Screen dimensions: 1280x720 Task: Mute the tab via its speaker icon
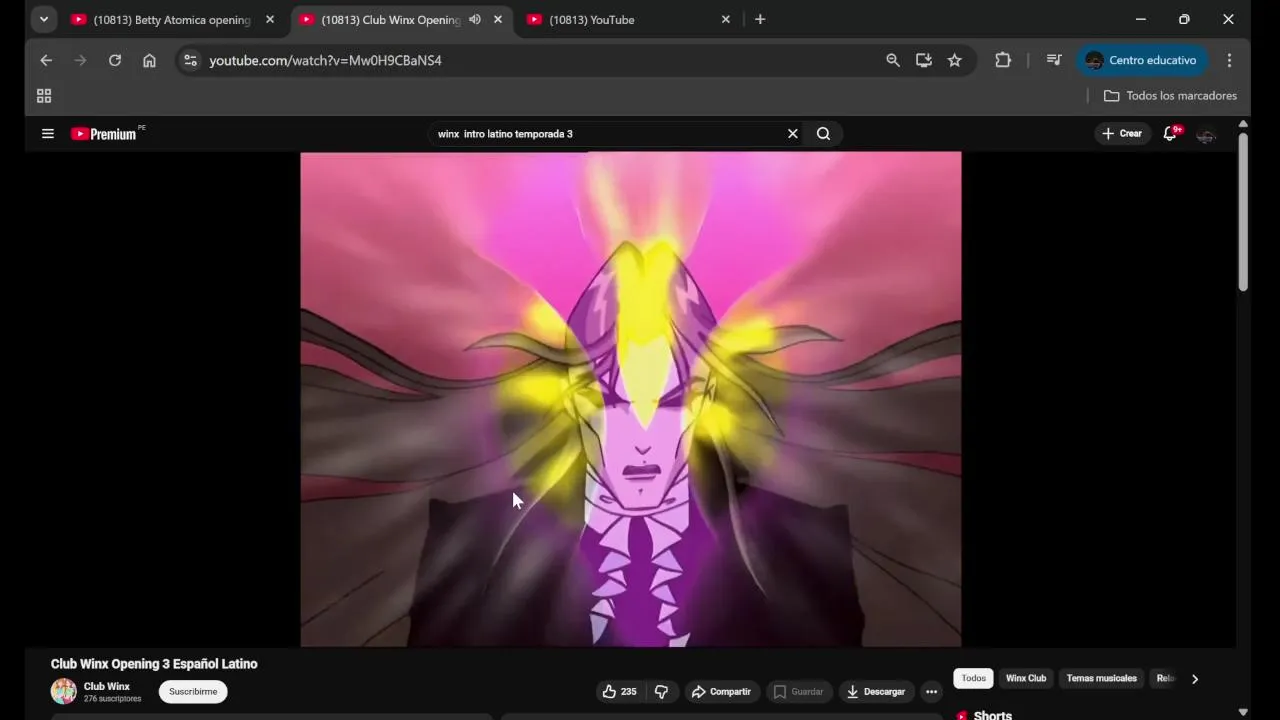tap(475, 19)
